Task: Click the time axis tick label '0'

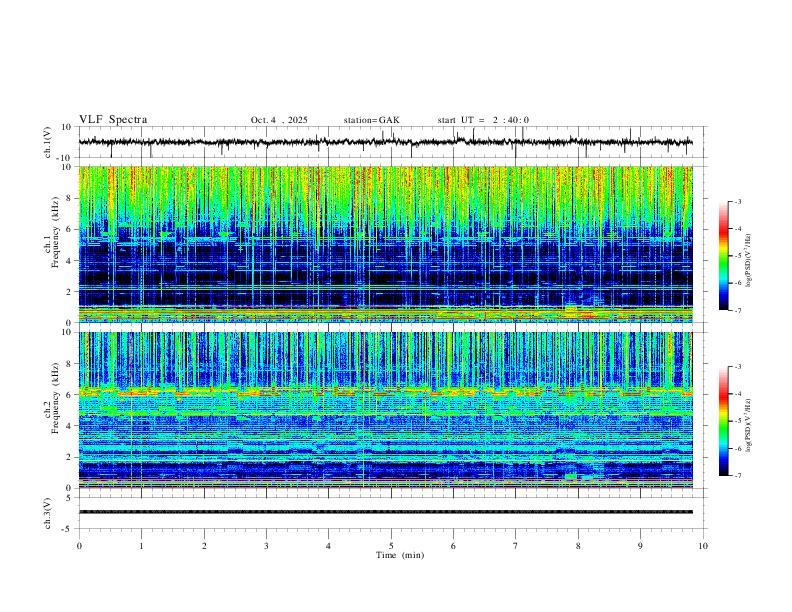Action: click(79, 546)
